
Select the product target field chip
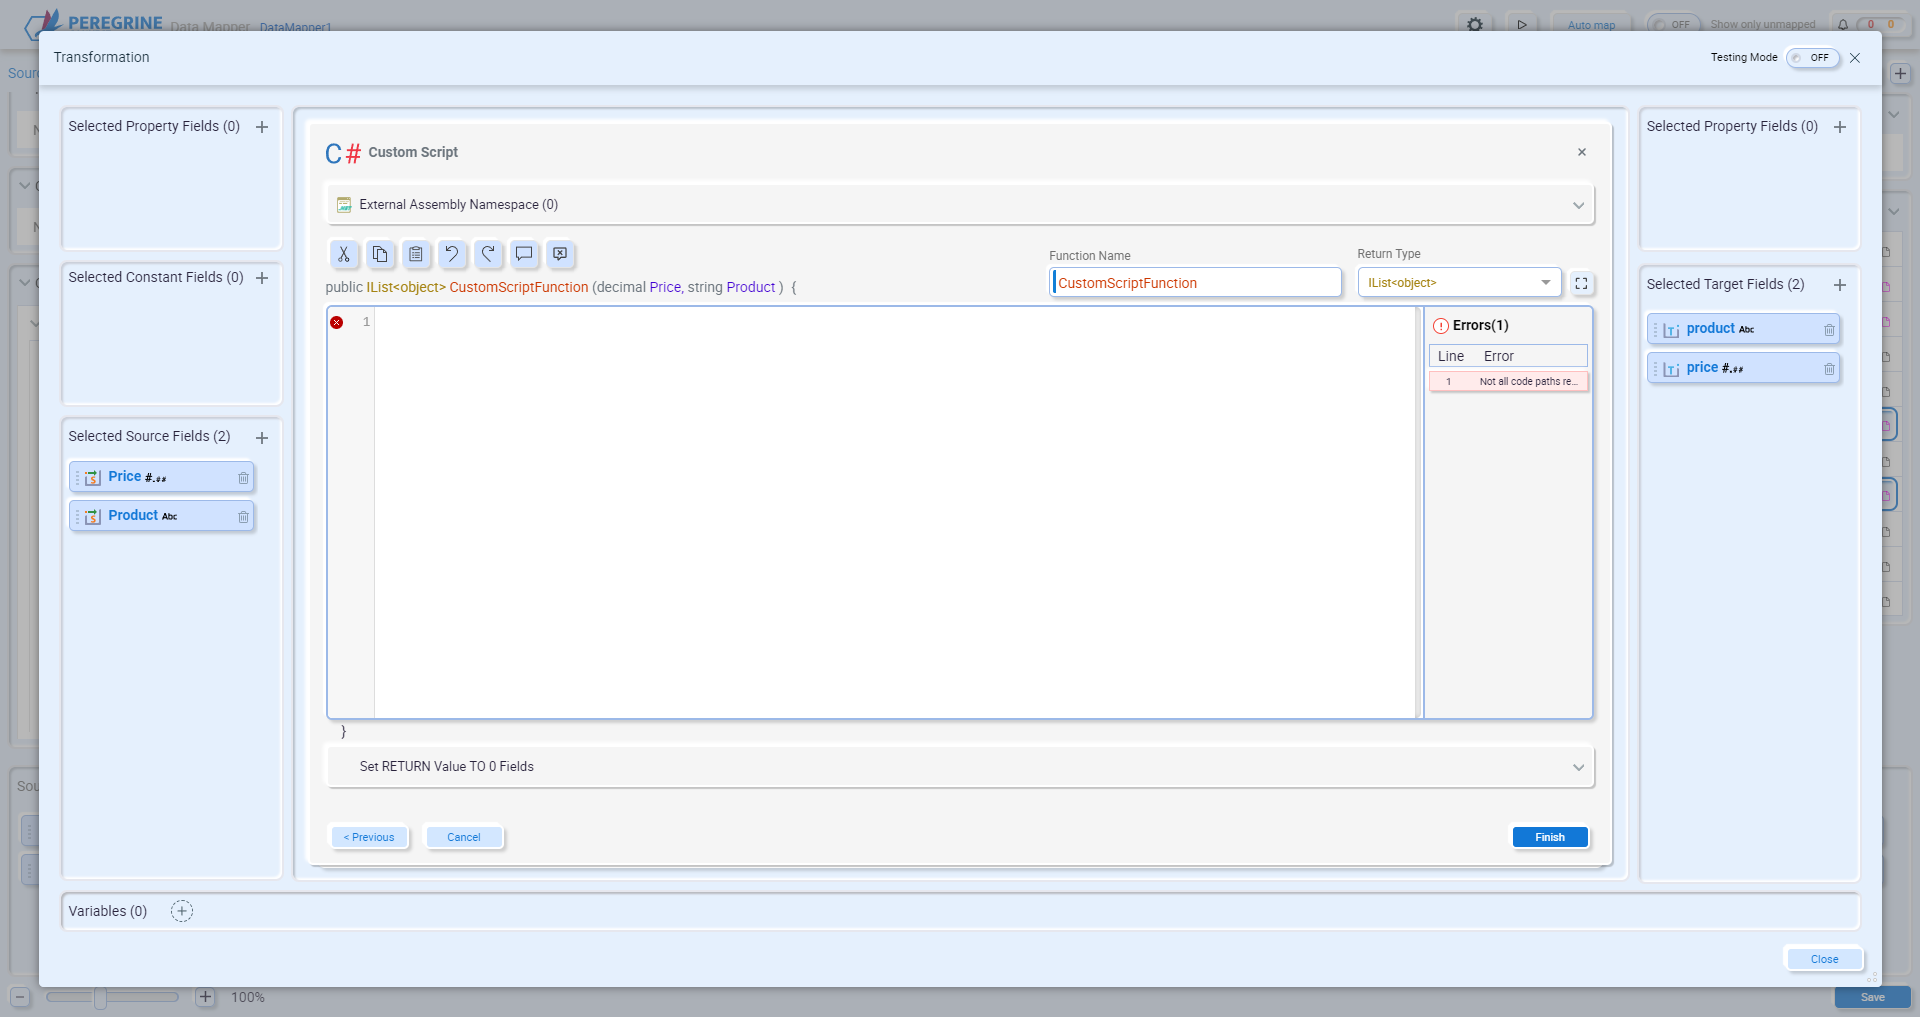pyautogui.click(x=1743, y=329)
